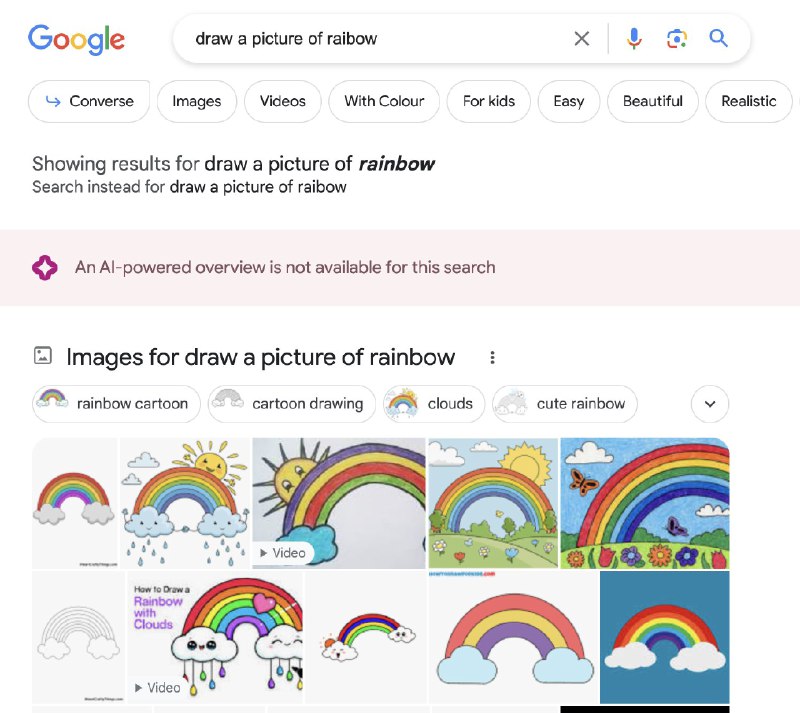The image size is (800, 713).
Task: Search instead for 'draw a picture of raibow'
Action: click(x=258, y=187)
